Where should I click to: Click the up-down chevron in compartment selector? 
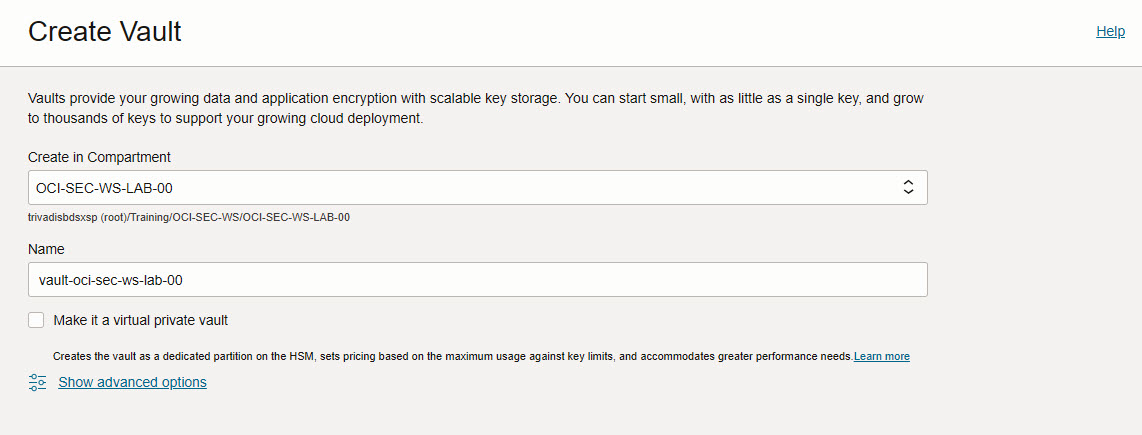[x=908, y=187]
